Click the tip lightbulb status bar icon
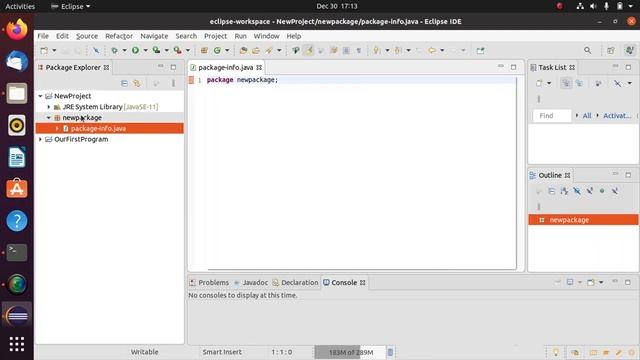Viewport: 640px width, 360px height. (556, 352)
